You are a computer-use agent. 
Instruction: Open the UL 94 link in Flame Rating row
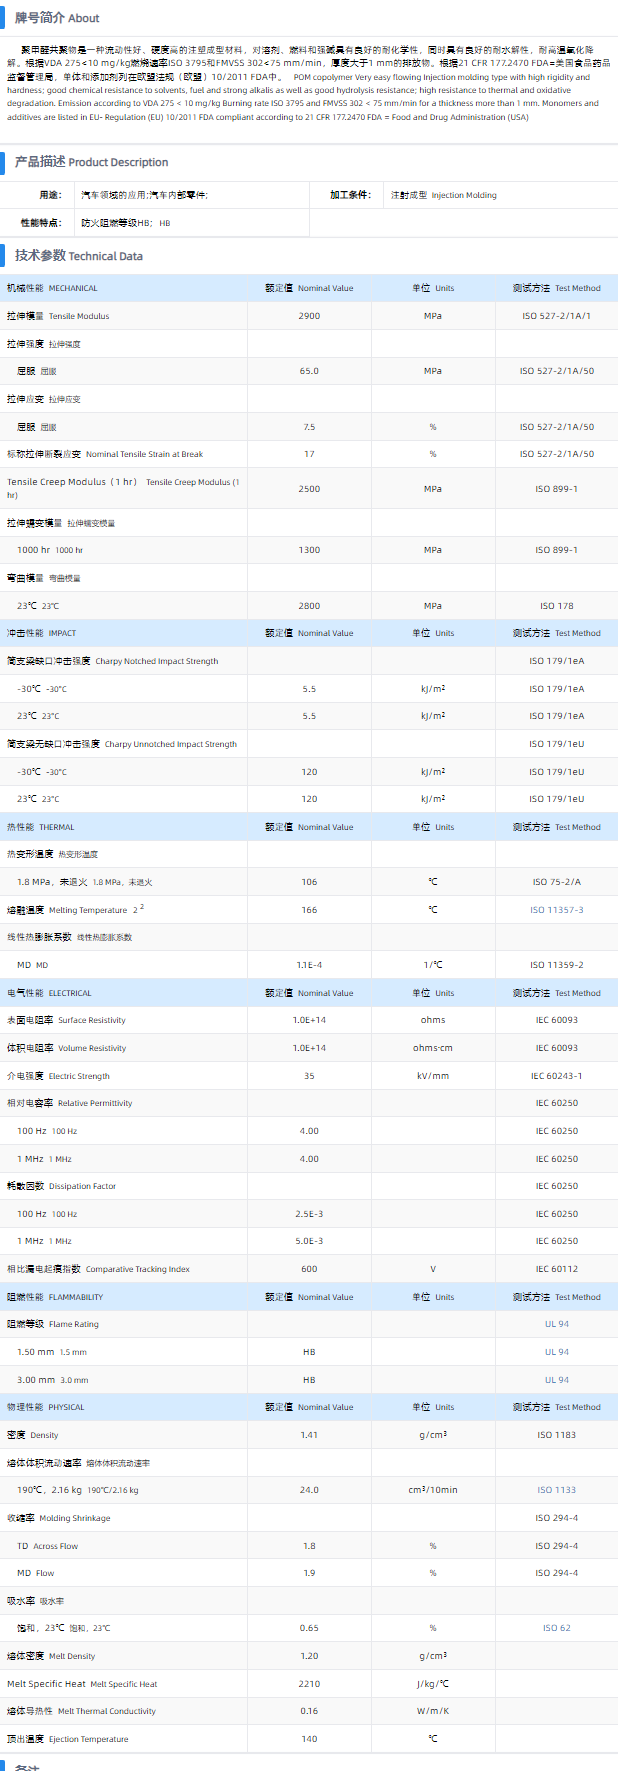coord(556,1324)
